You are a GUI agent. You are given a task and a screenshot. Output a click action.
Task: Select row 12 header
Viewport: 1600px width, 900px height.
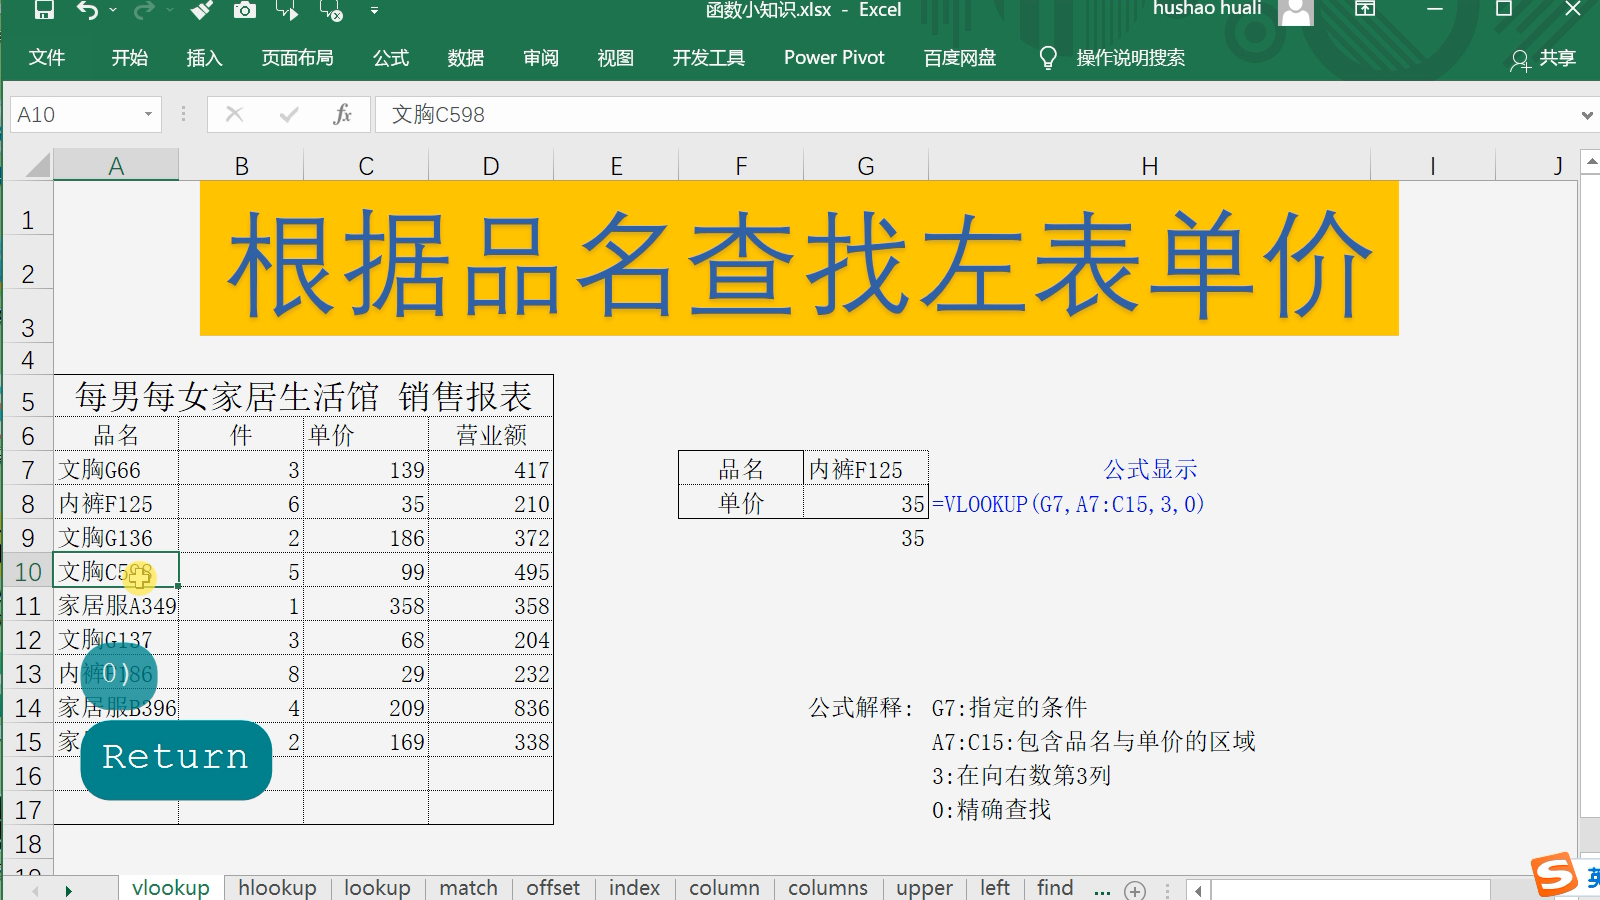27,640
